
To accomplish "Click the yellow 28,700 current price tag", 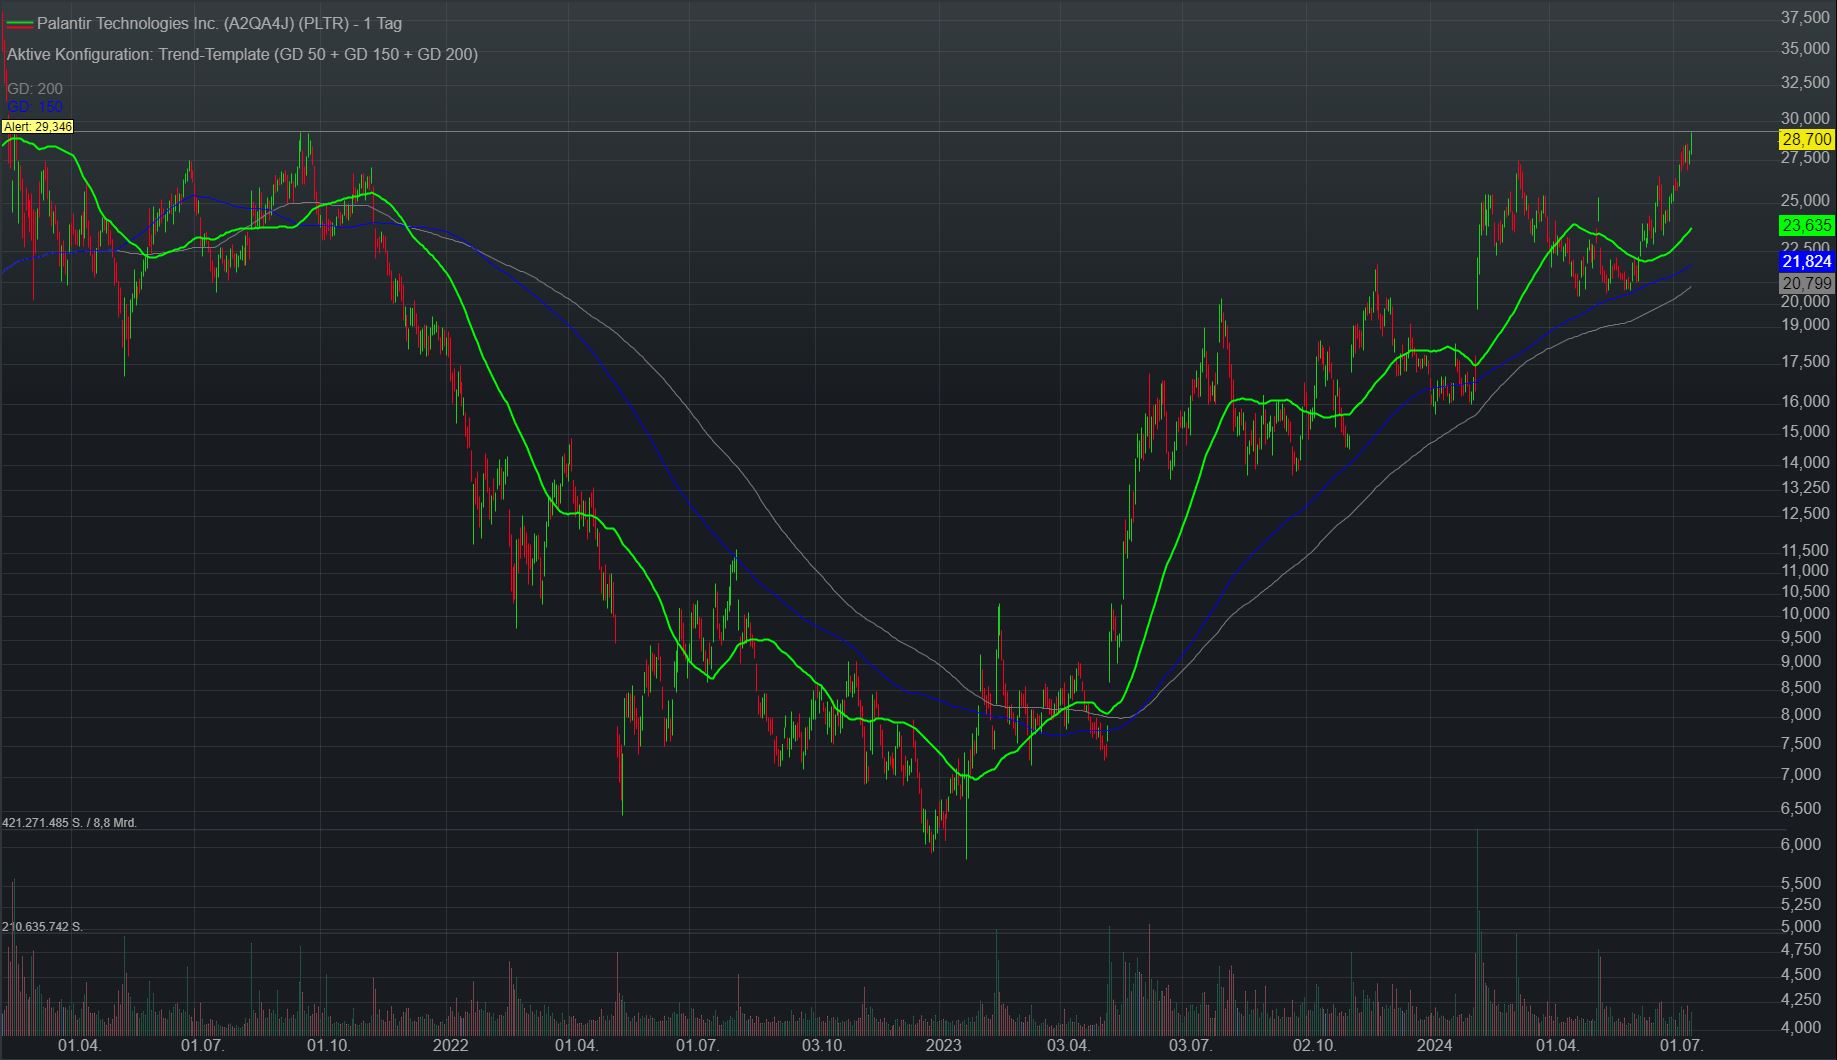I will click(1806, 140).
